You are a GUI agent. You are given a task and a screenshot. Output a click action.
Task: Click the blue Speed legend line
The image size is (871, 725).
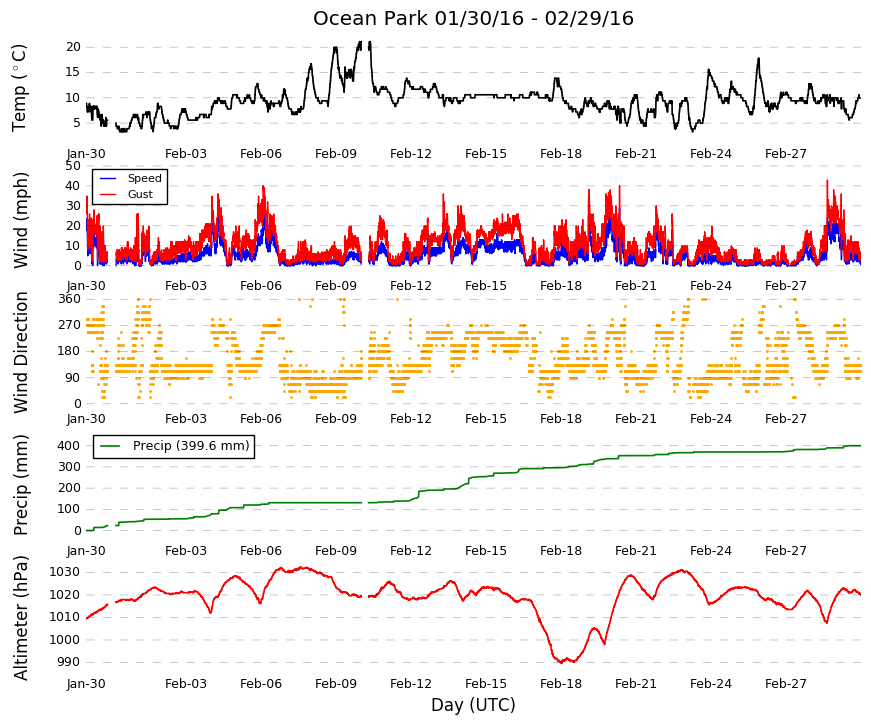point(108,179)
